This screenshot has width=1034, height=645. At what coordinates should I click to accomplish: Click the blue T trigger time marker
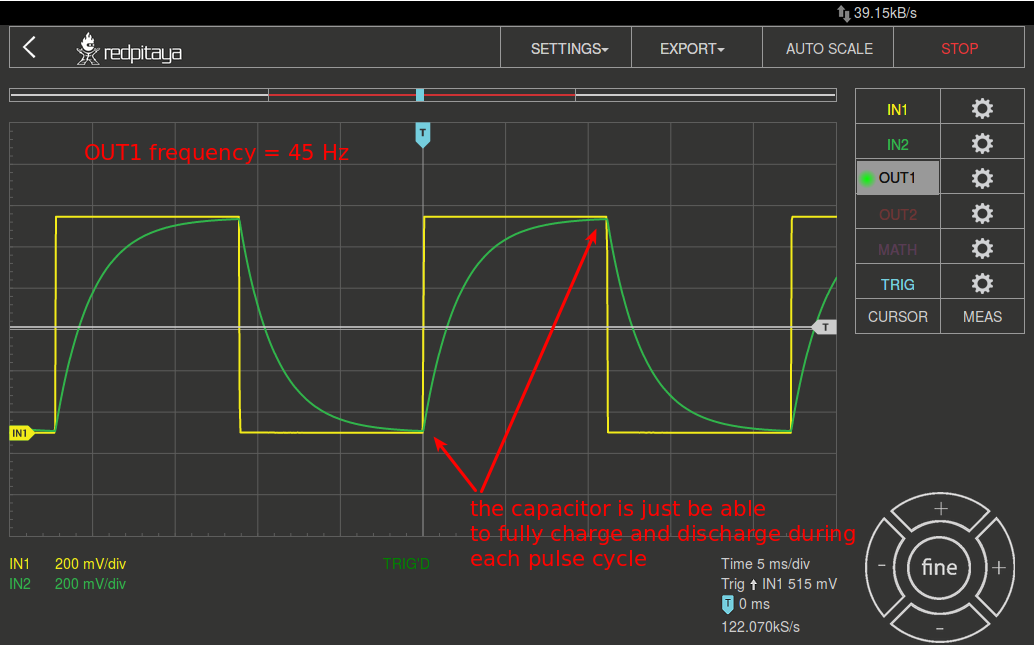coord(423,134)
